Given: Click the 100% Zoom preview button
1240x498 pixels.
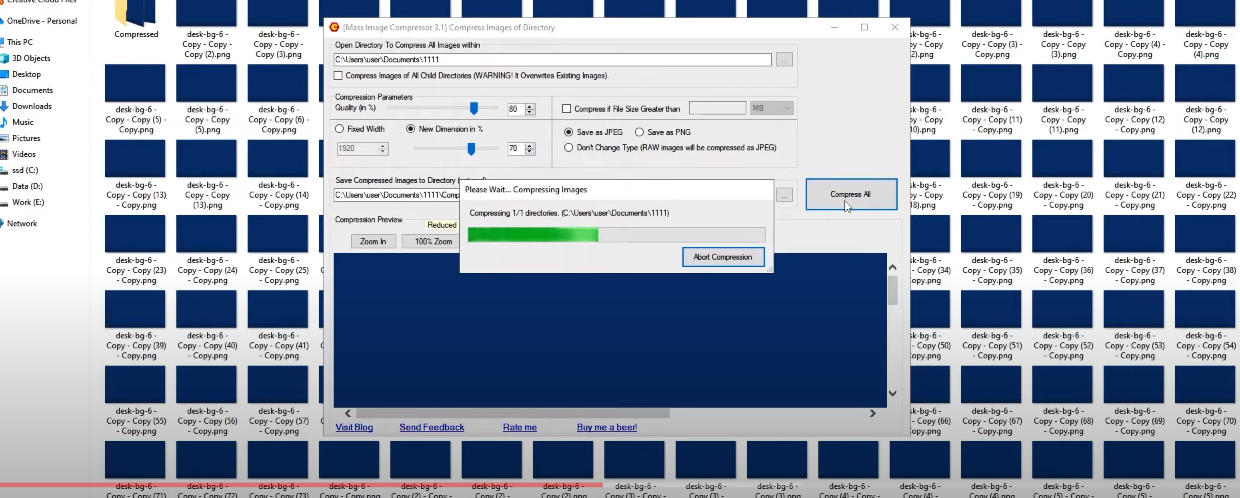Looking at the screenshot, I should click(x=429, y=241).
